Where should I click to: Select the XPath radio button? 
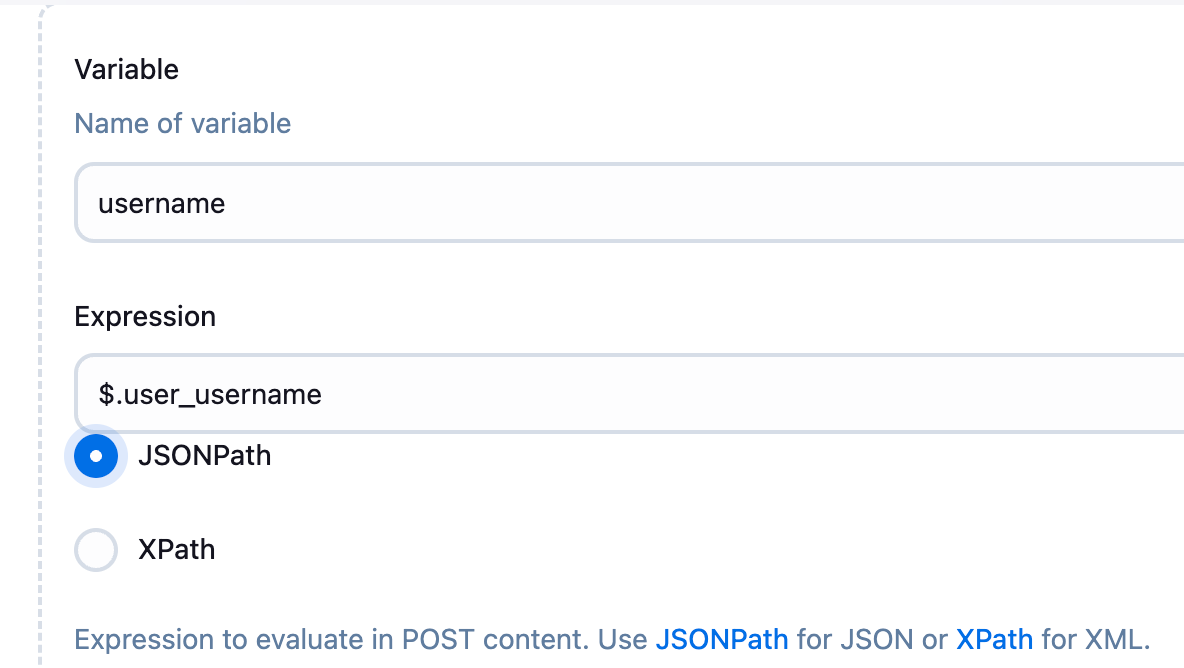tap(96, 550)
